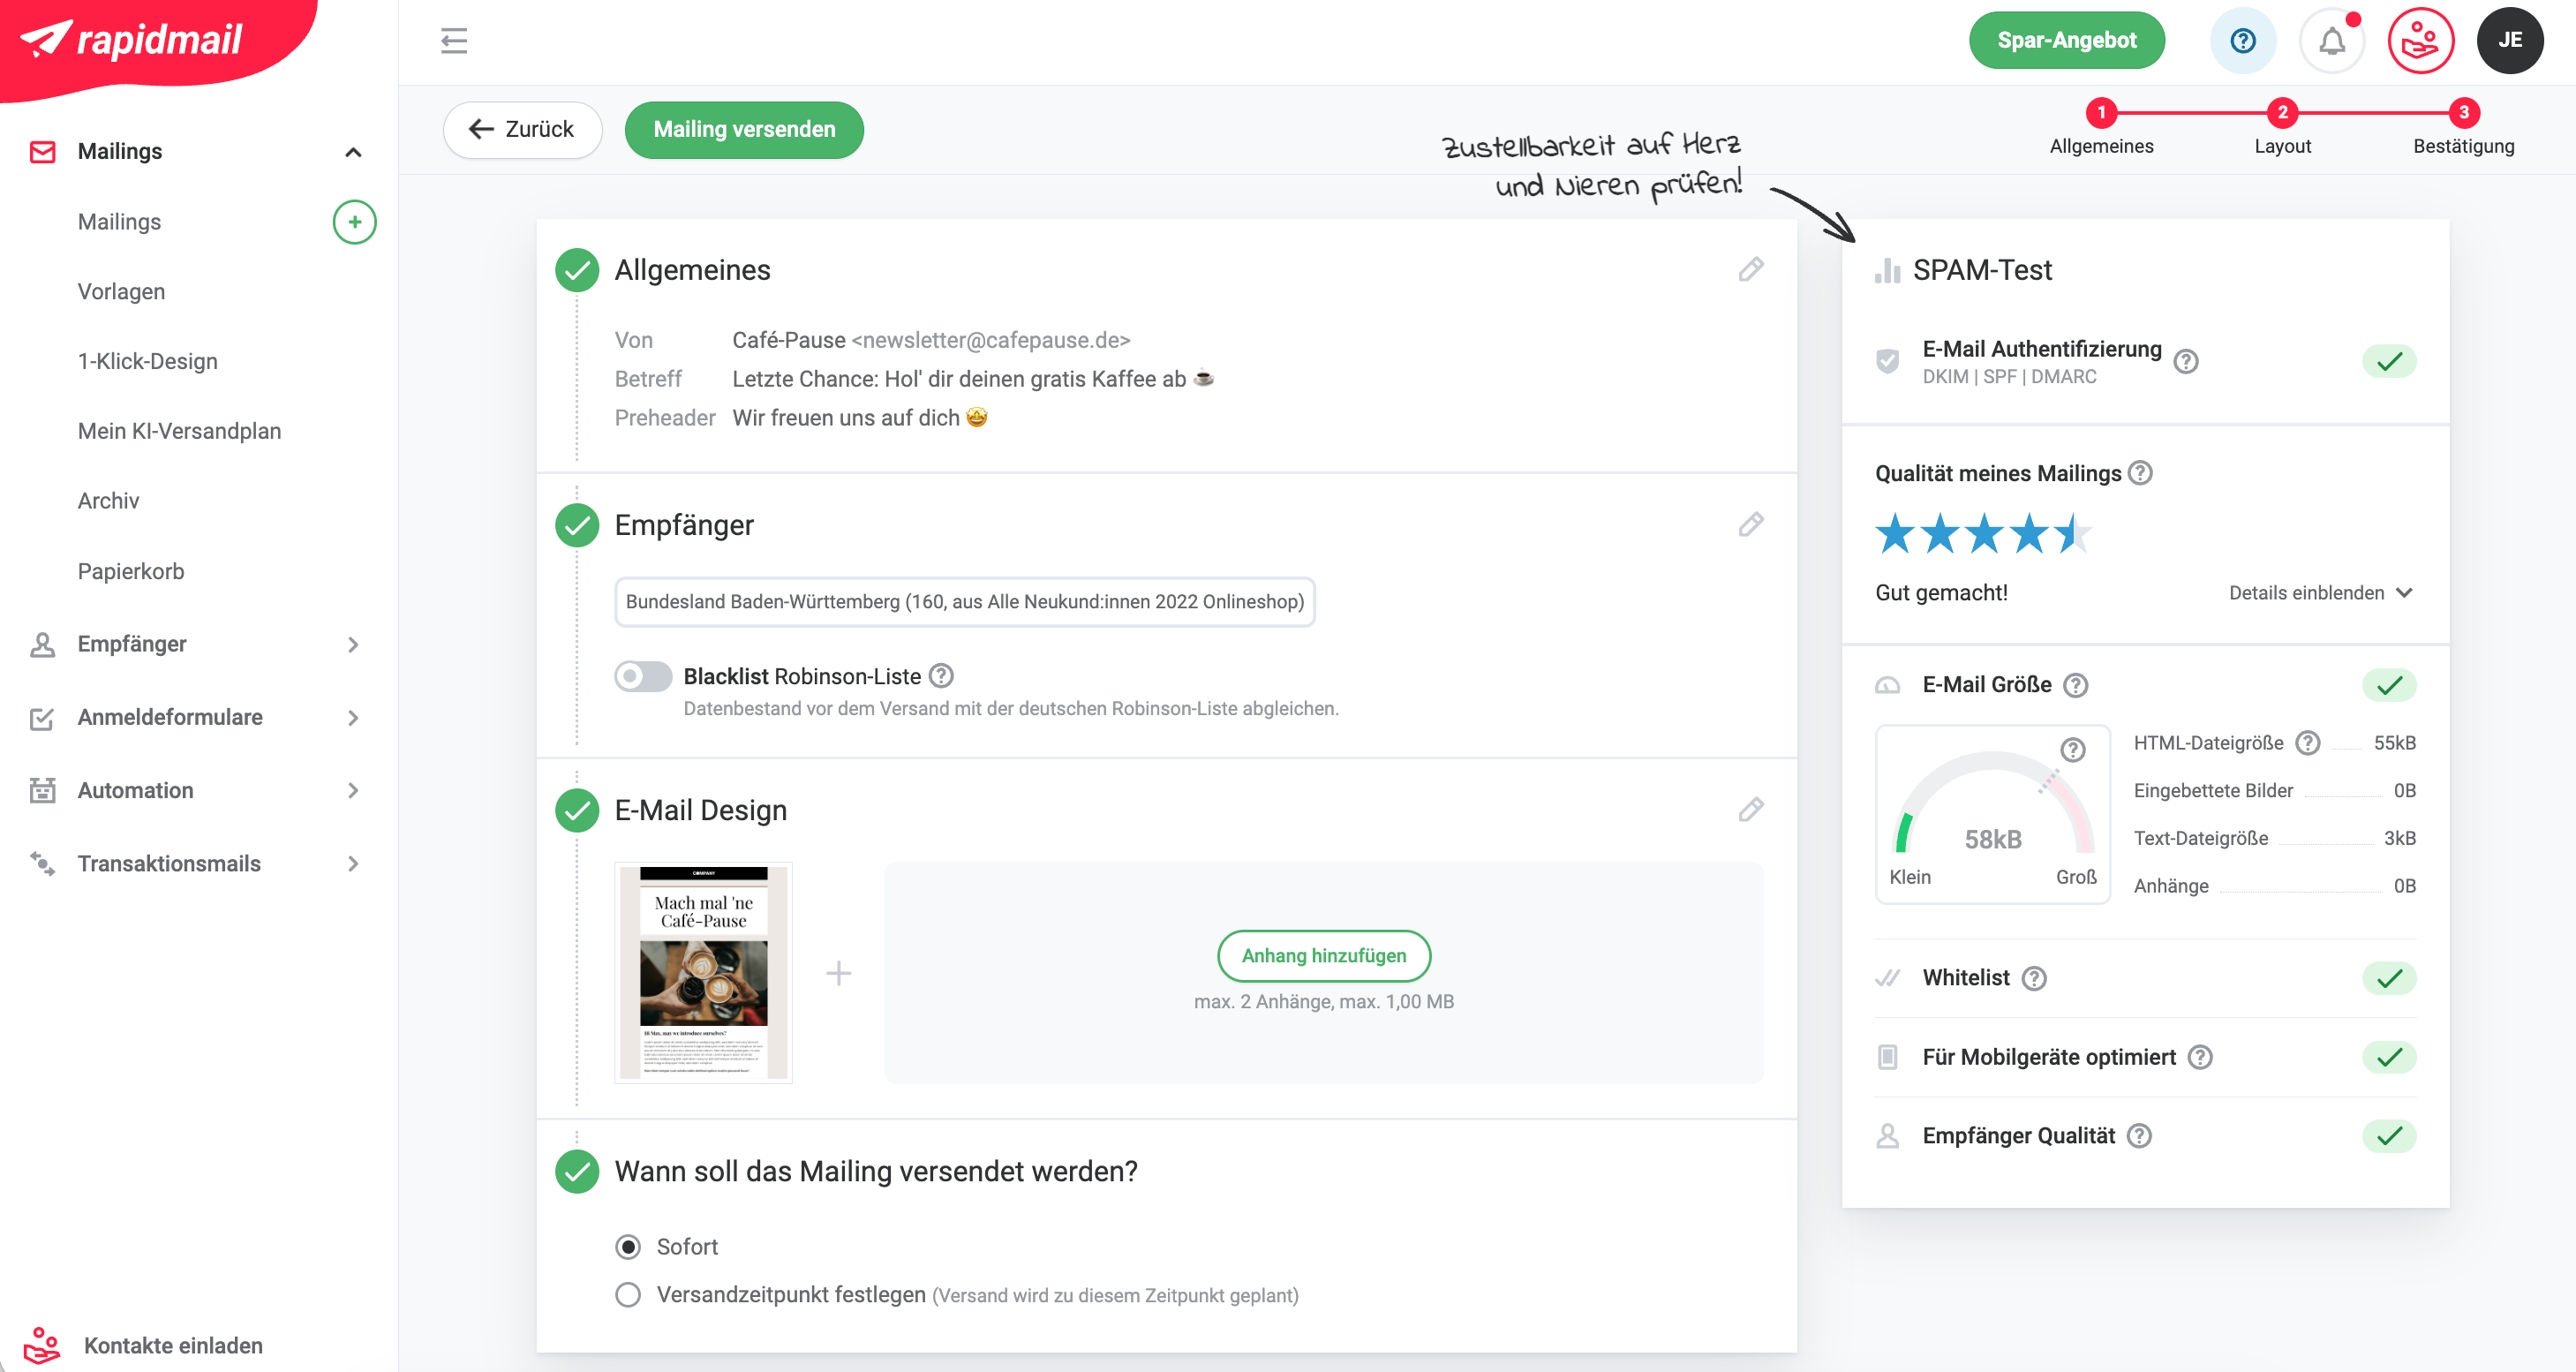Go to step 2 Layout

tap(2282, 114)
